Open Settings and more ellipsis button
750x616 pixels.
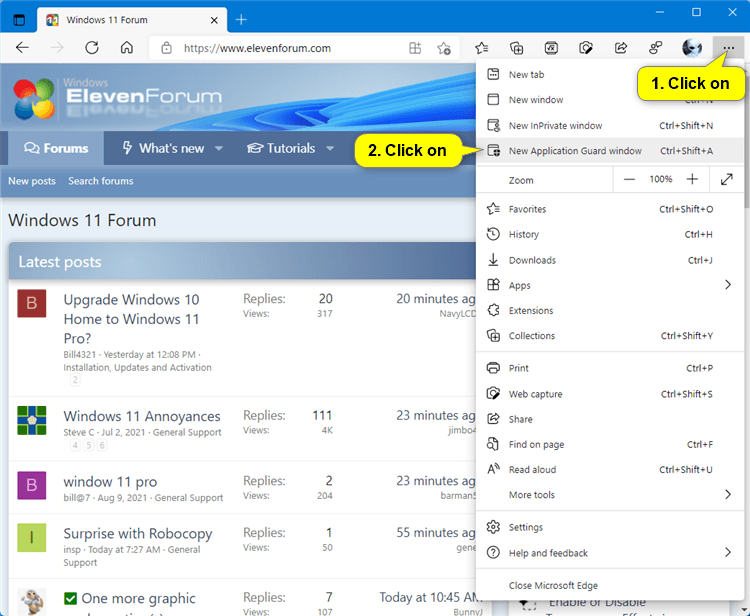[x=728, y=48]
